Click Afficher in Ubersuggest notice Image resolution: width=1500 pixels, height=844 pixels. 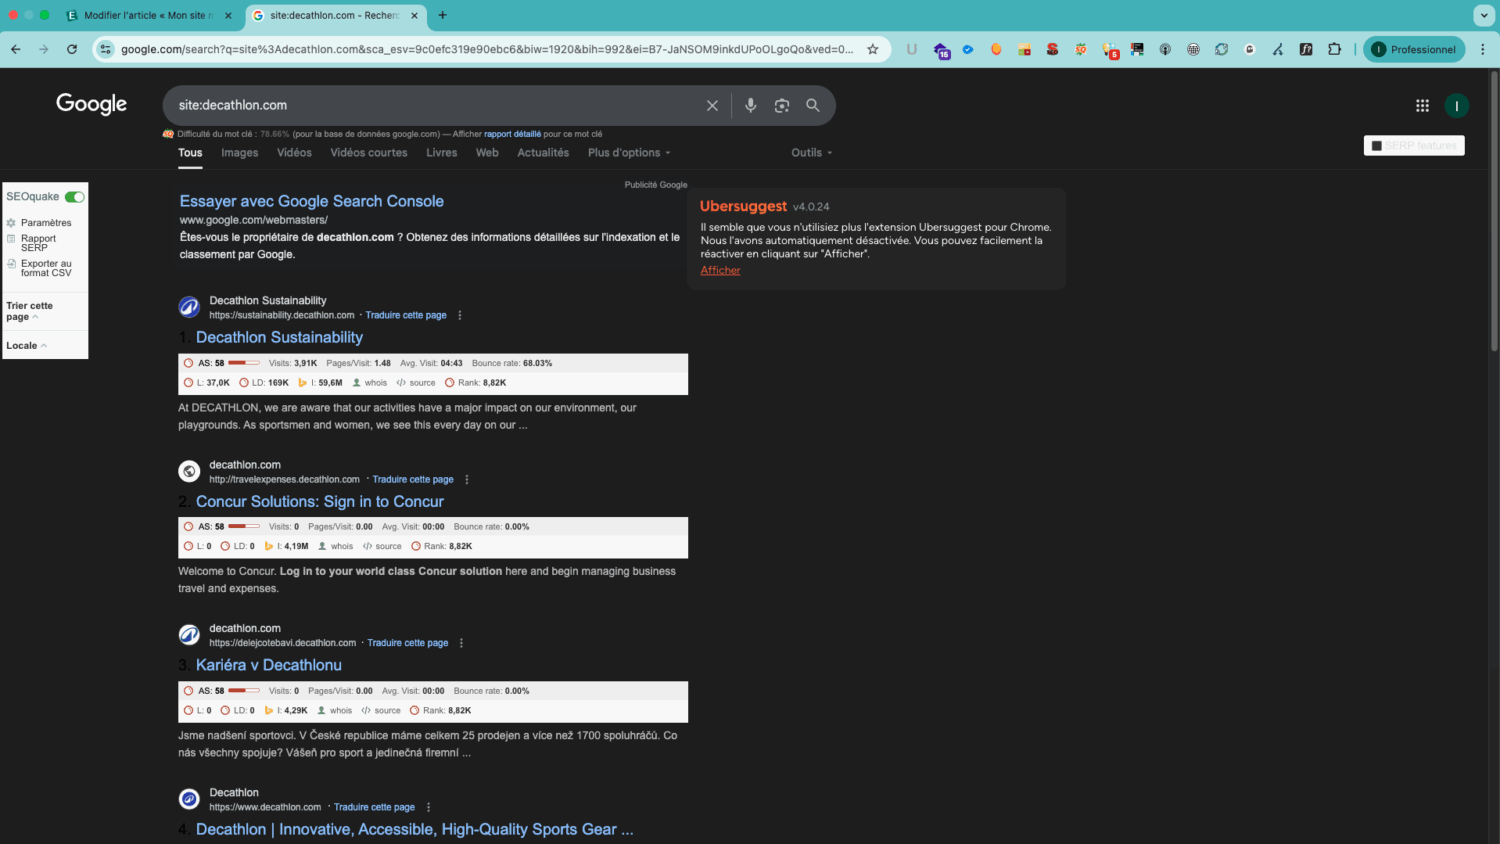point(720,270)
